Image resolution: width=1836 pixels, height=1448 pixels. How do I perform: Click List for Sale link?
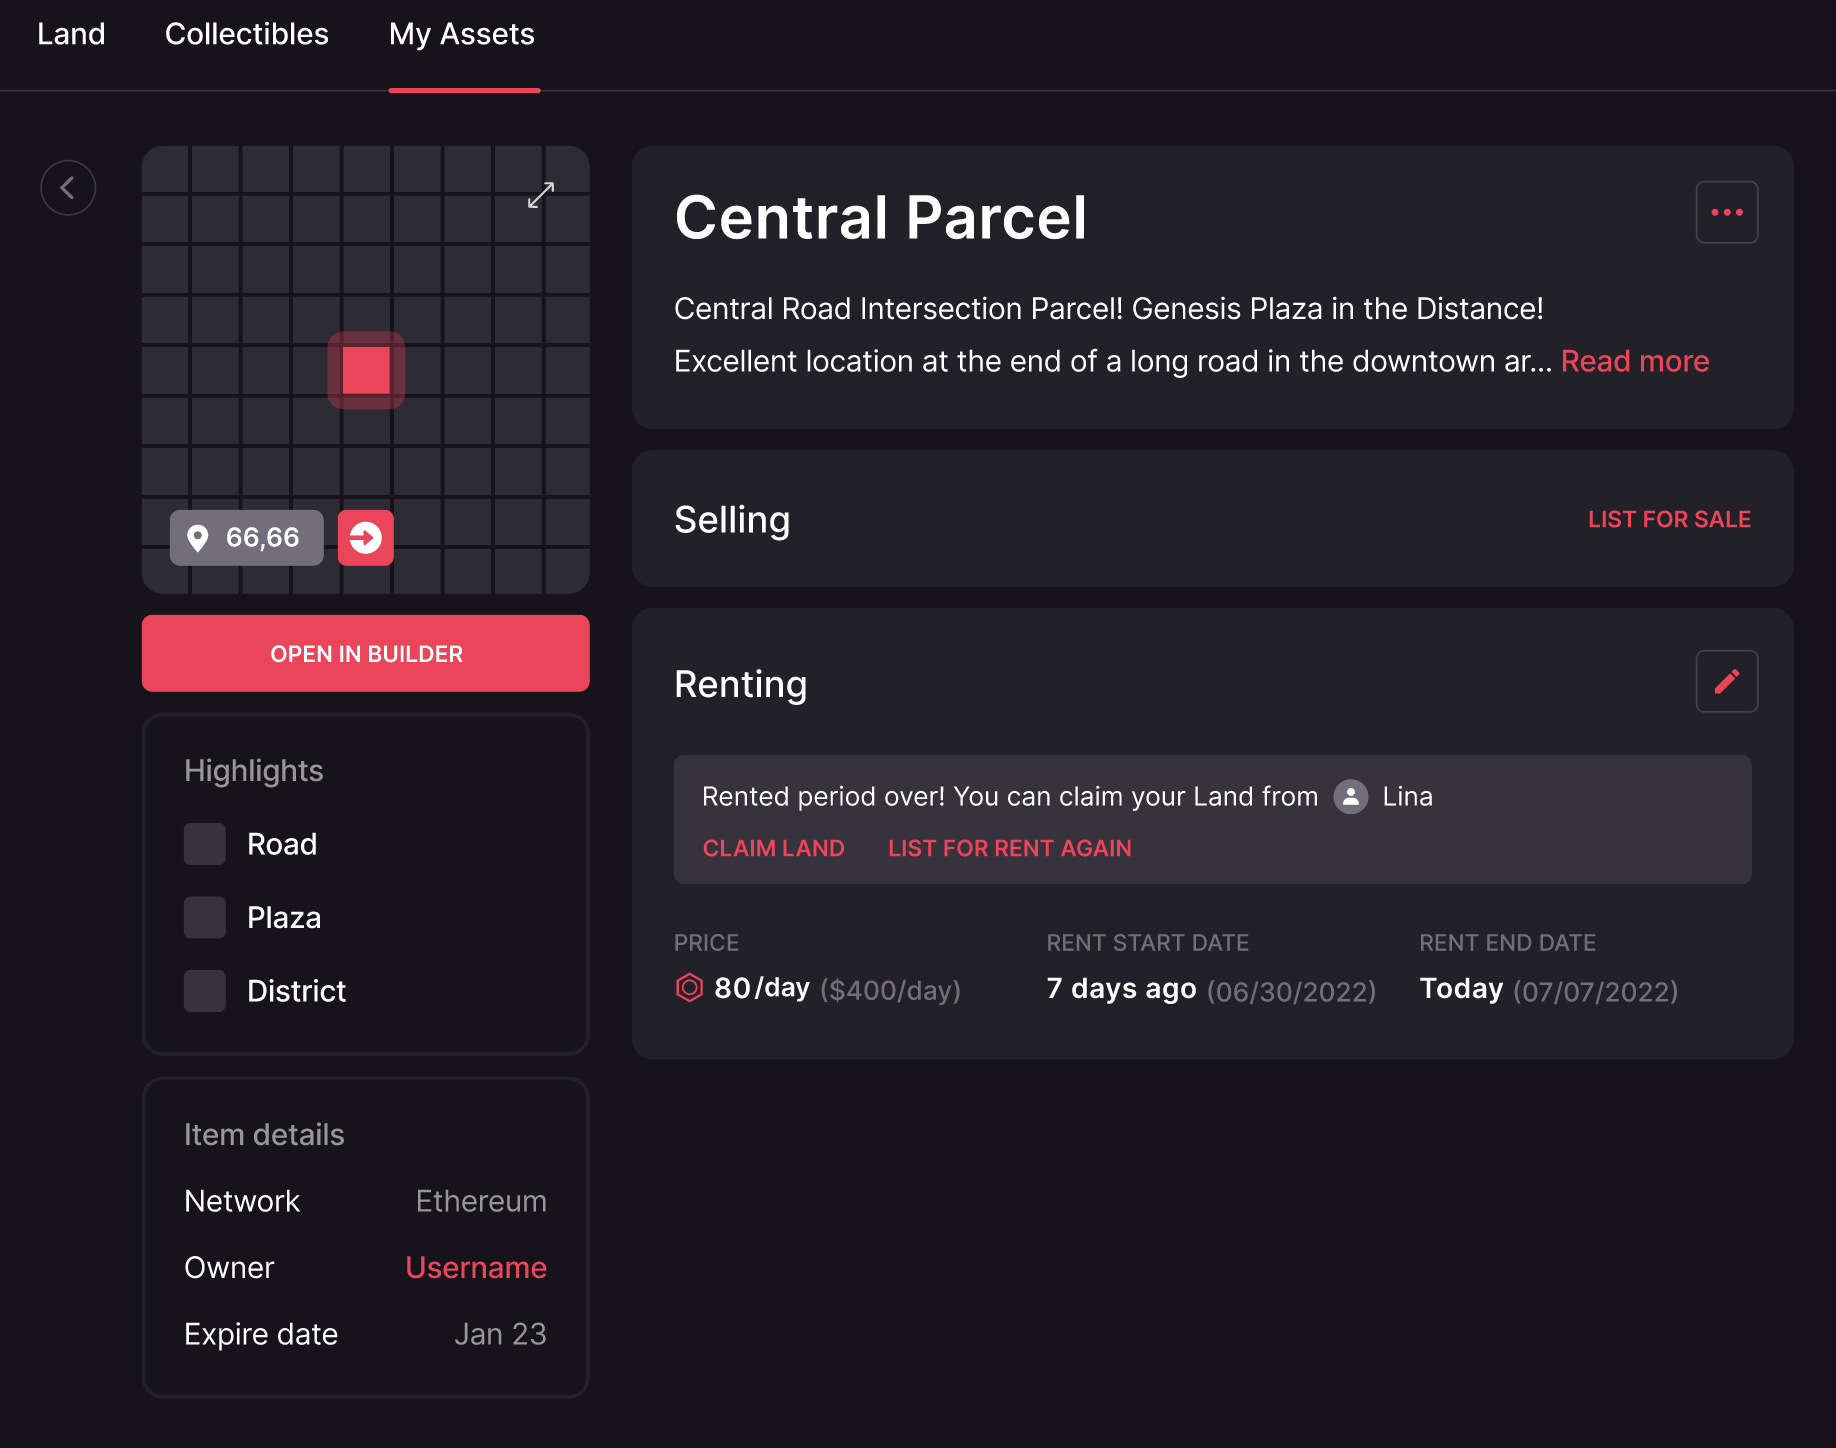[1668, 519]
